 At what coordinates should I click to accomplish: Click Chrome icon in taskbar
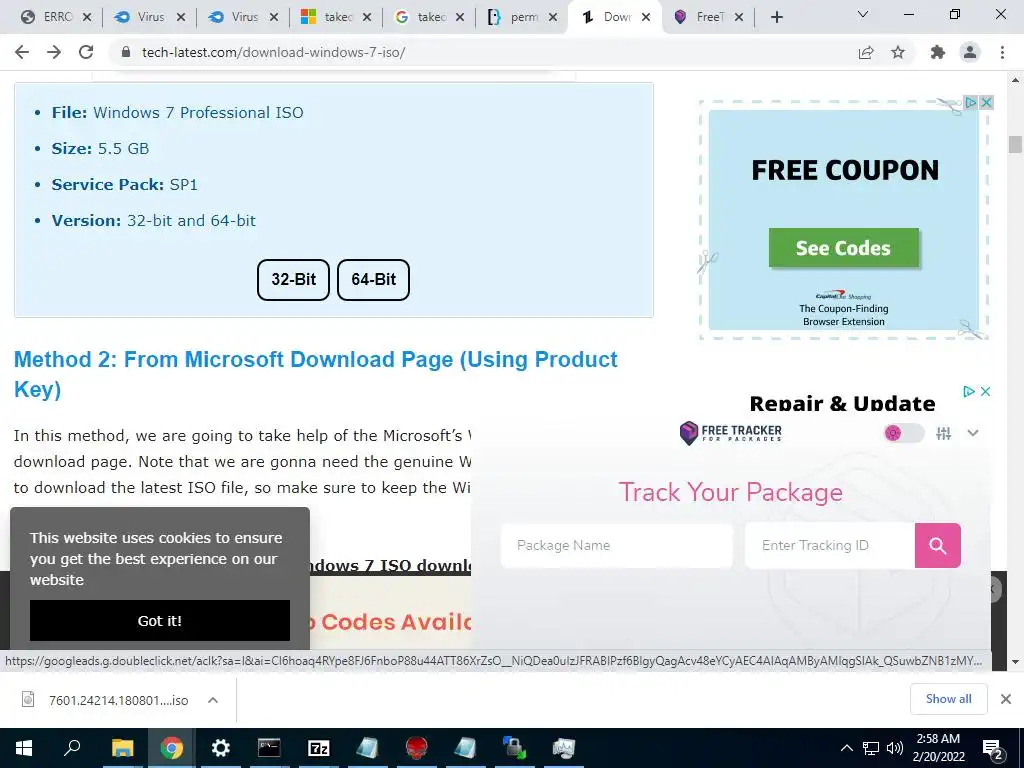click(171, 748)
